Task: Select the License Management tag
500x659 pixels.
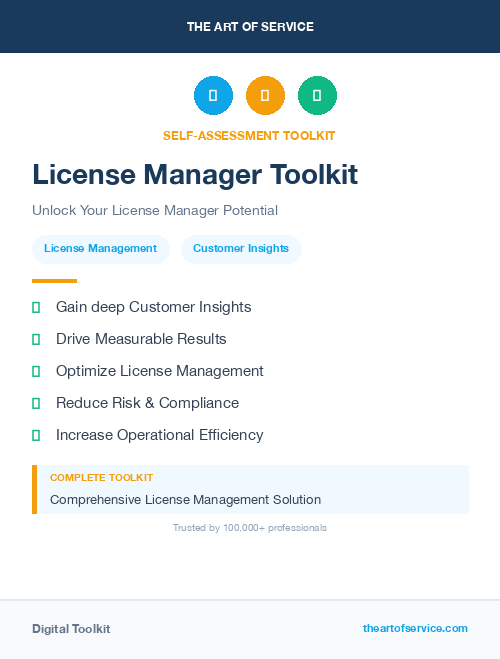Action: (101, 249)
